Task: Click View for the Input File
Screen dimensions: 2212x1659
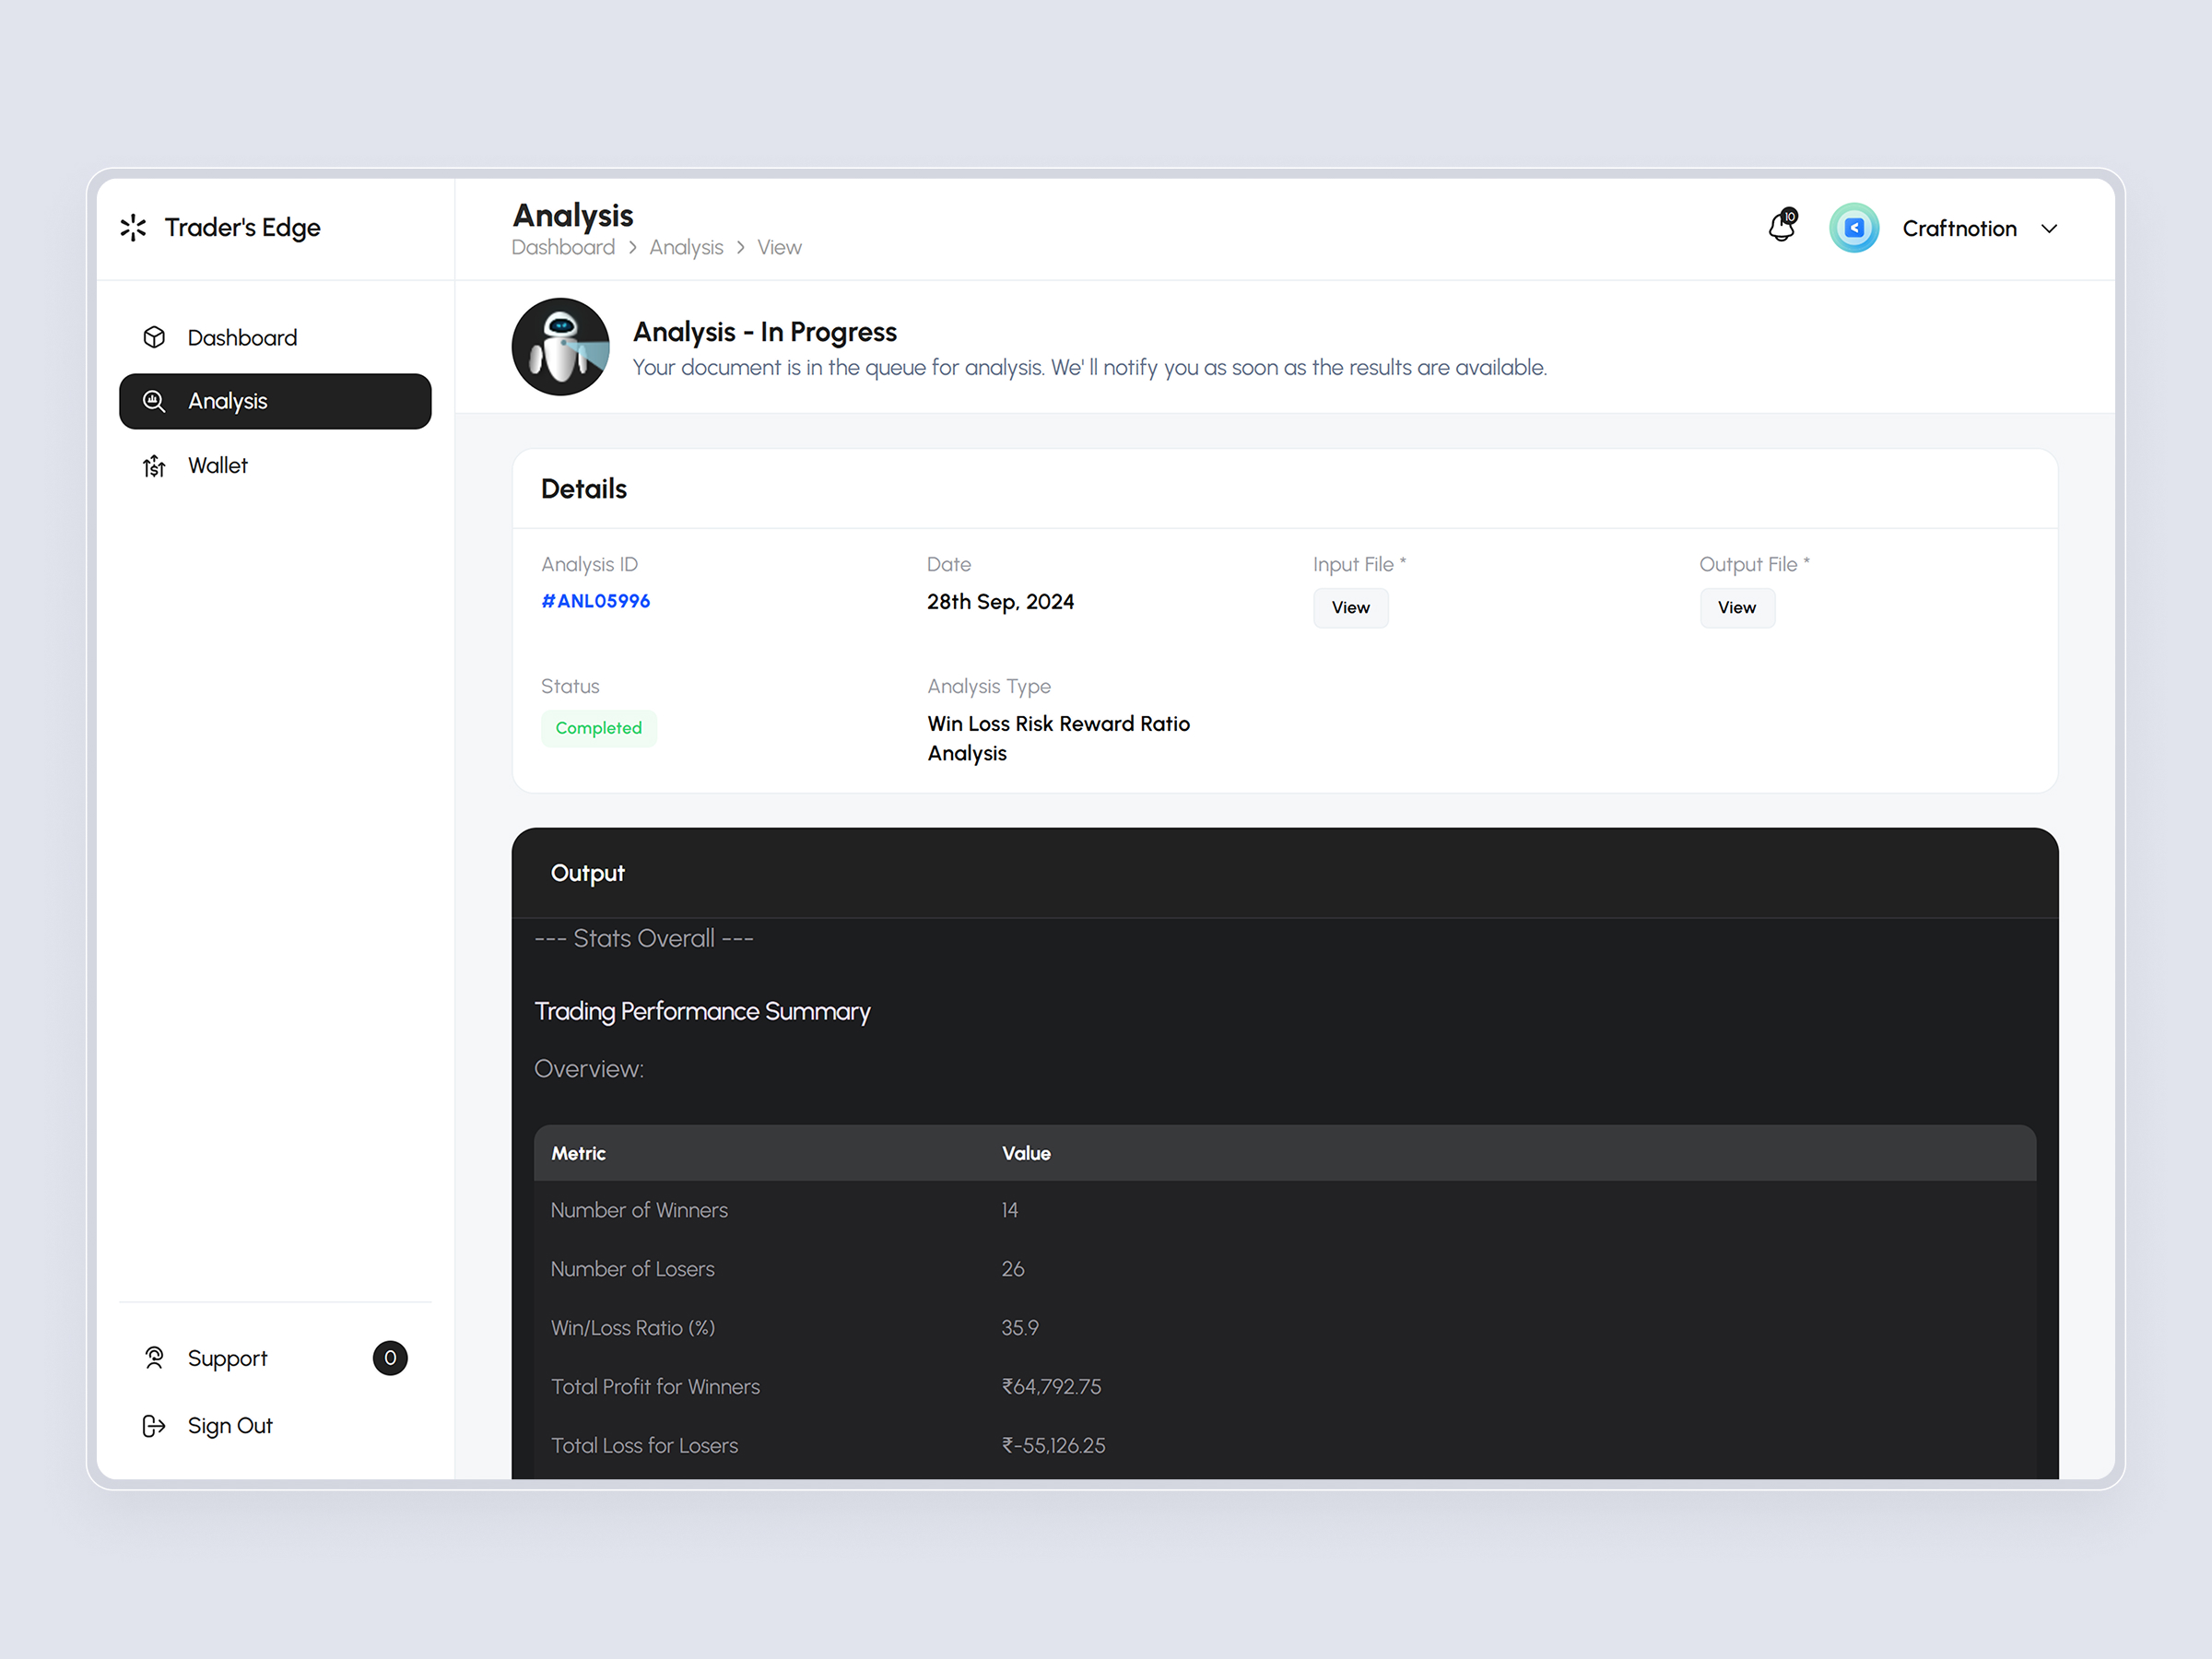Action: (x=1350, y=607)
